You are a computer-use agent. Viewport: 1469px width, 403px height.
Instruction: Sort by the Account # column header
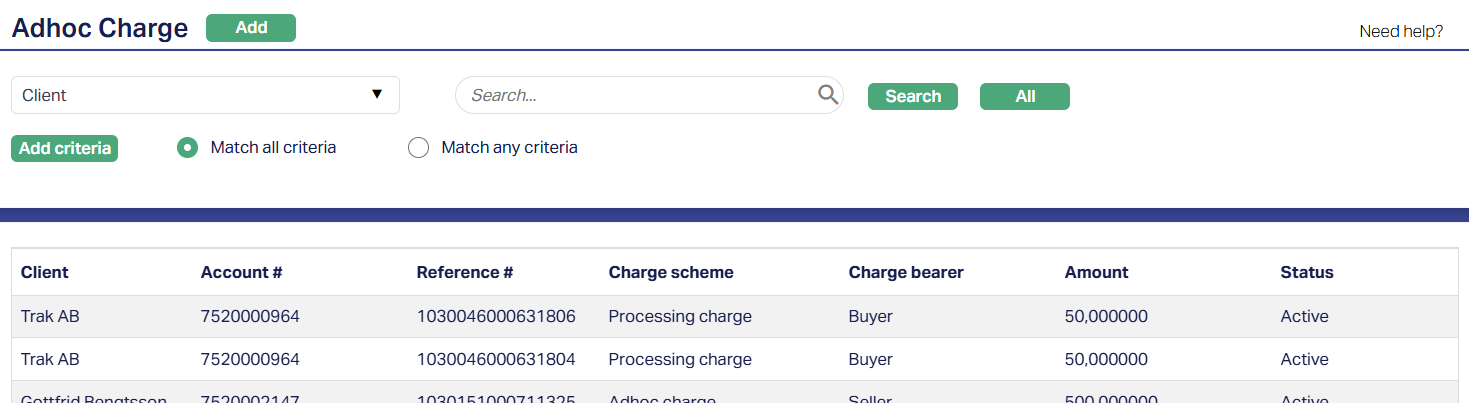point(242,272)
